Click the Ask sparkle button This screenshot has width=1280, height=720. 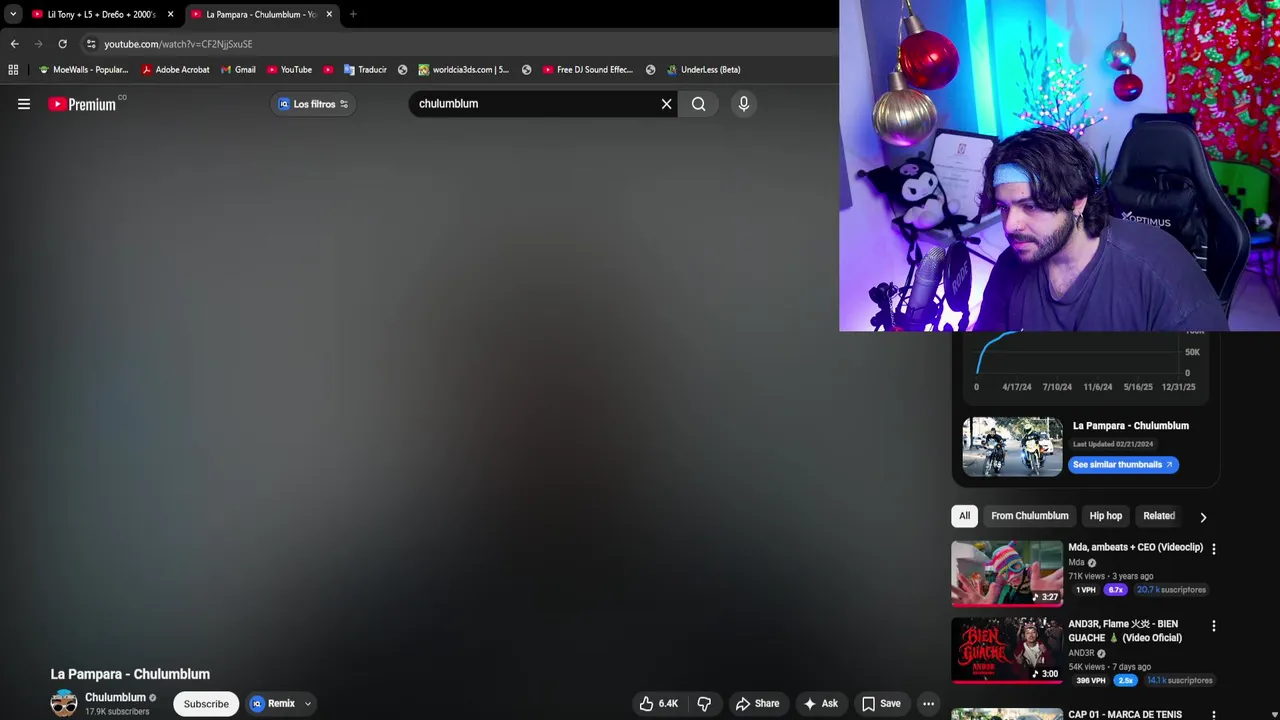click(x=820, y=704)
